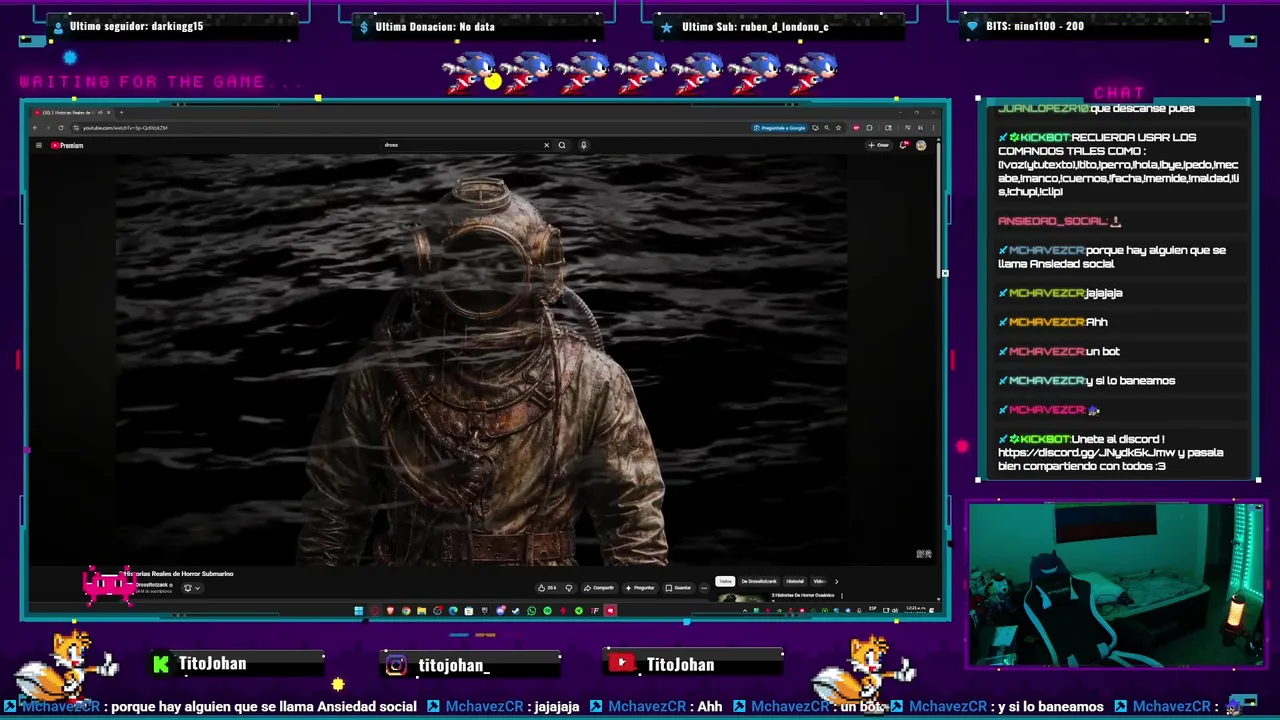Open a new browser tab
Screen dimensions: 1280x720
(x=121, y=112)
